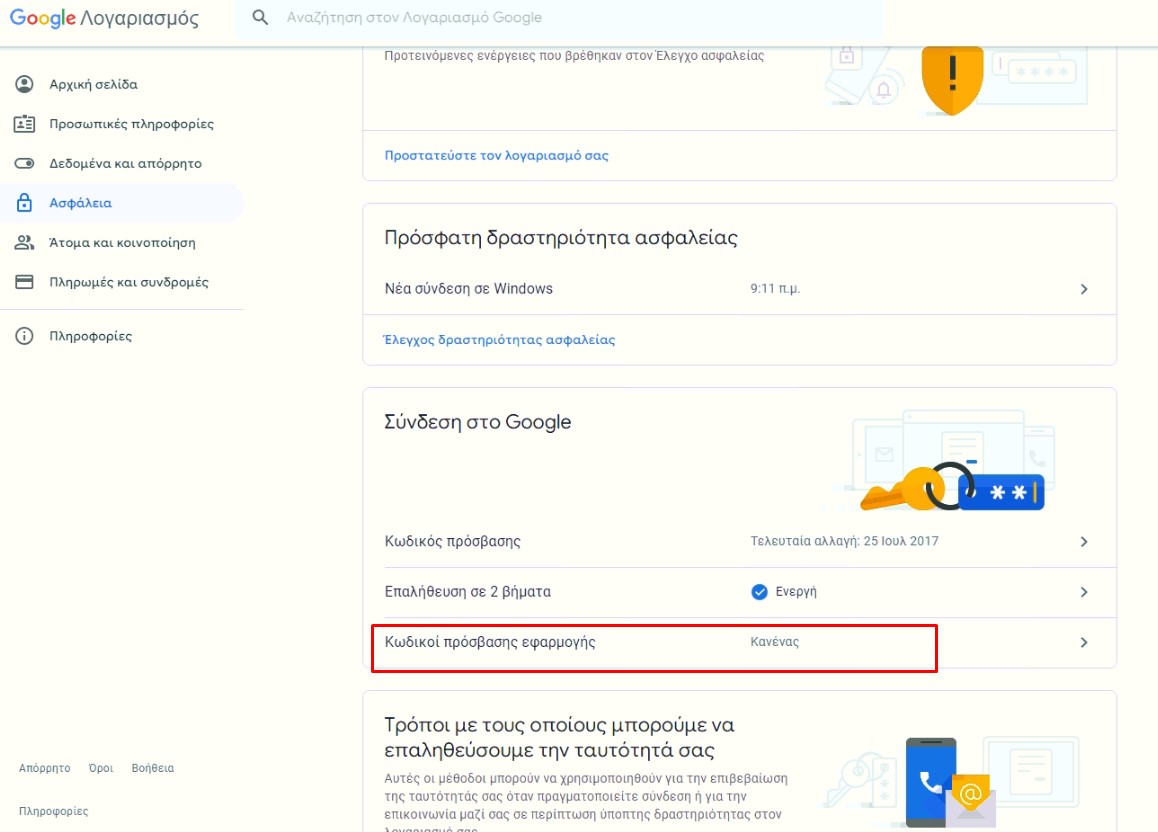Click the Αρχική σελίδα profile icon

point(24,84)
